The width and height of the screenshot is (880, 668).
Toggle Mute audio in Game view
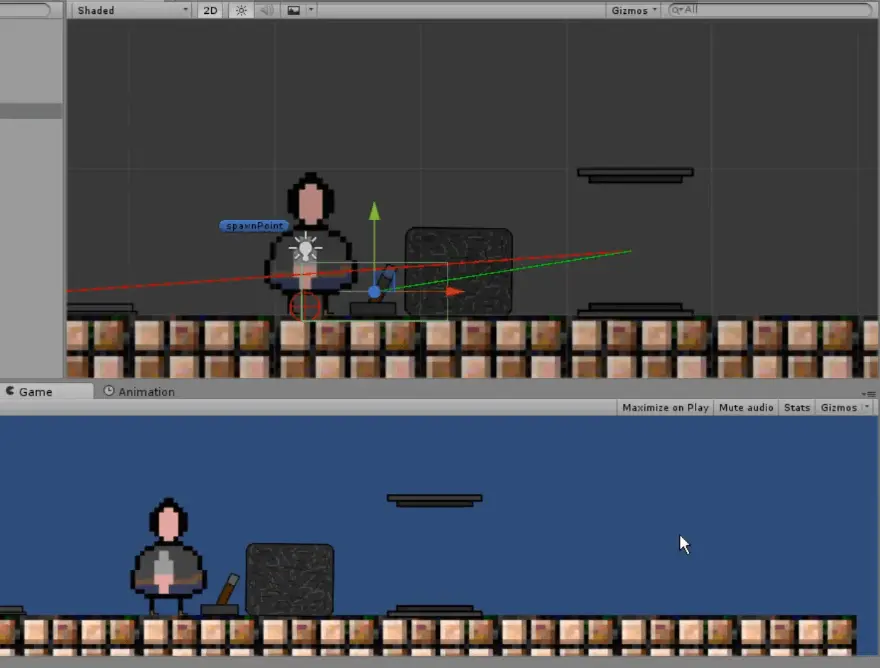click(746, 407)
